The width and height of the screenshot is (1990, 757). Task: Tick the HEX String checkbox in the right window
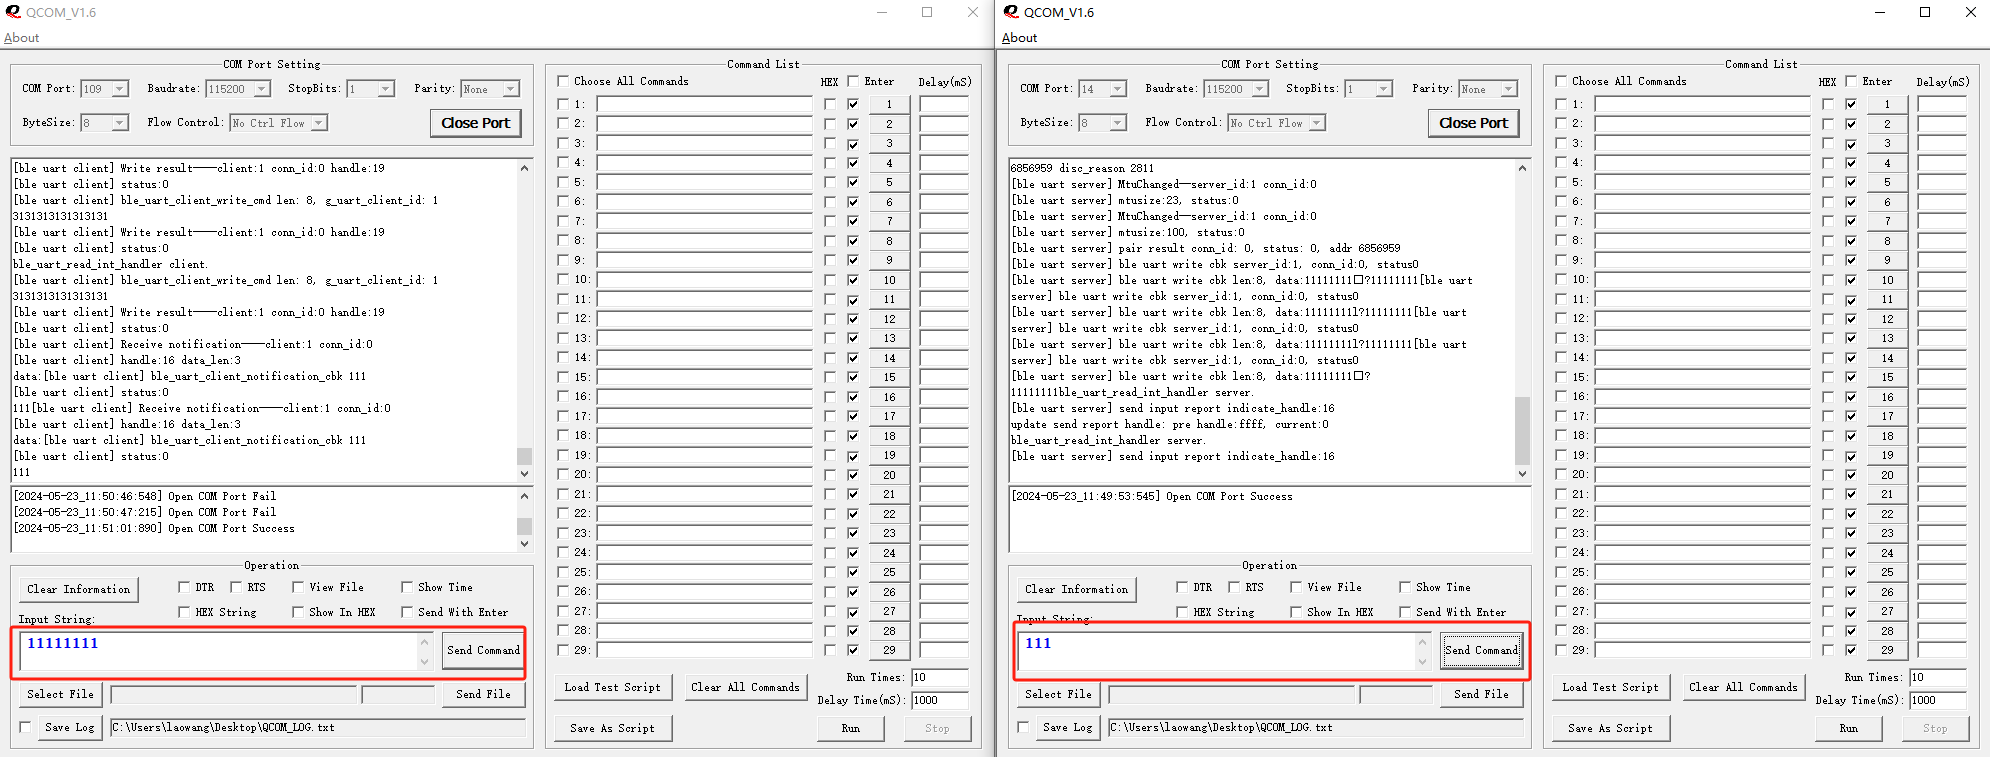pyautogui.click(x=1182, y=612)
